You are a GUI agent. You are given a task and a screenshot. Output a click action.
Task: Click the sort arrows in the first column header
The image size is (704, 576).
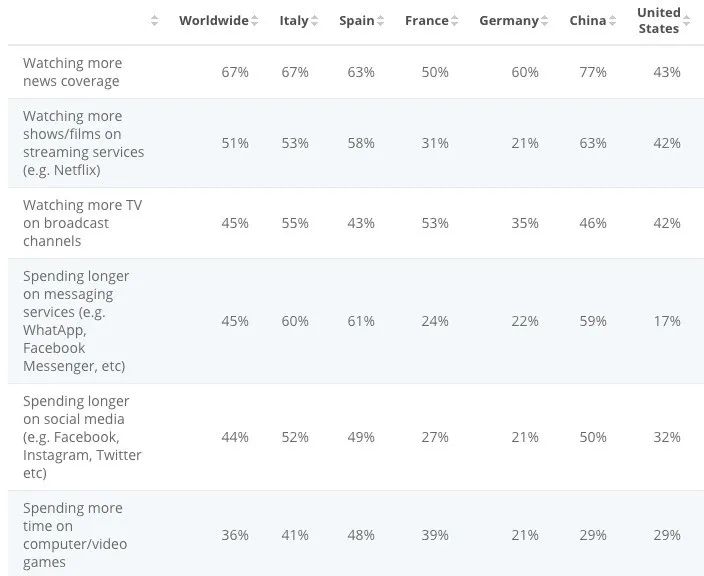coord(154,21)
